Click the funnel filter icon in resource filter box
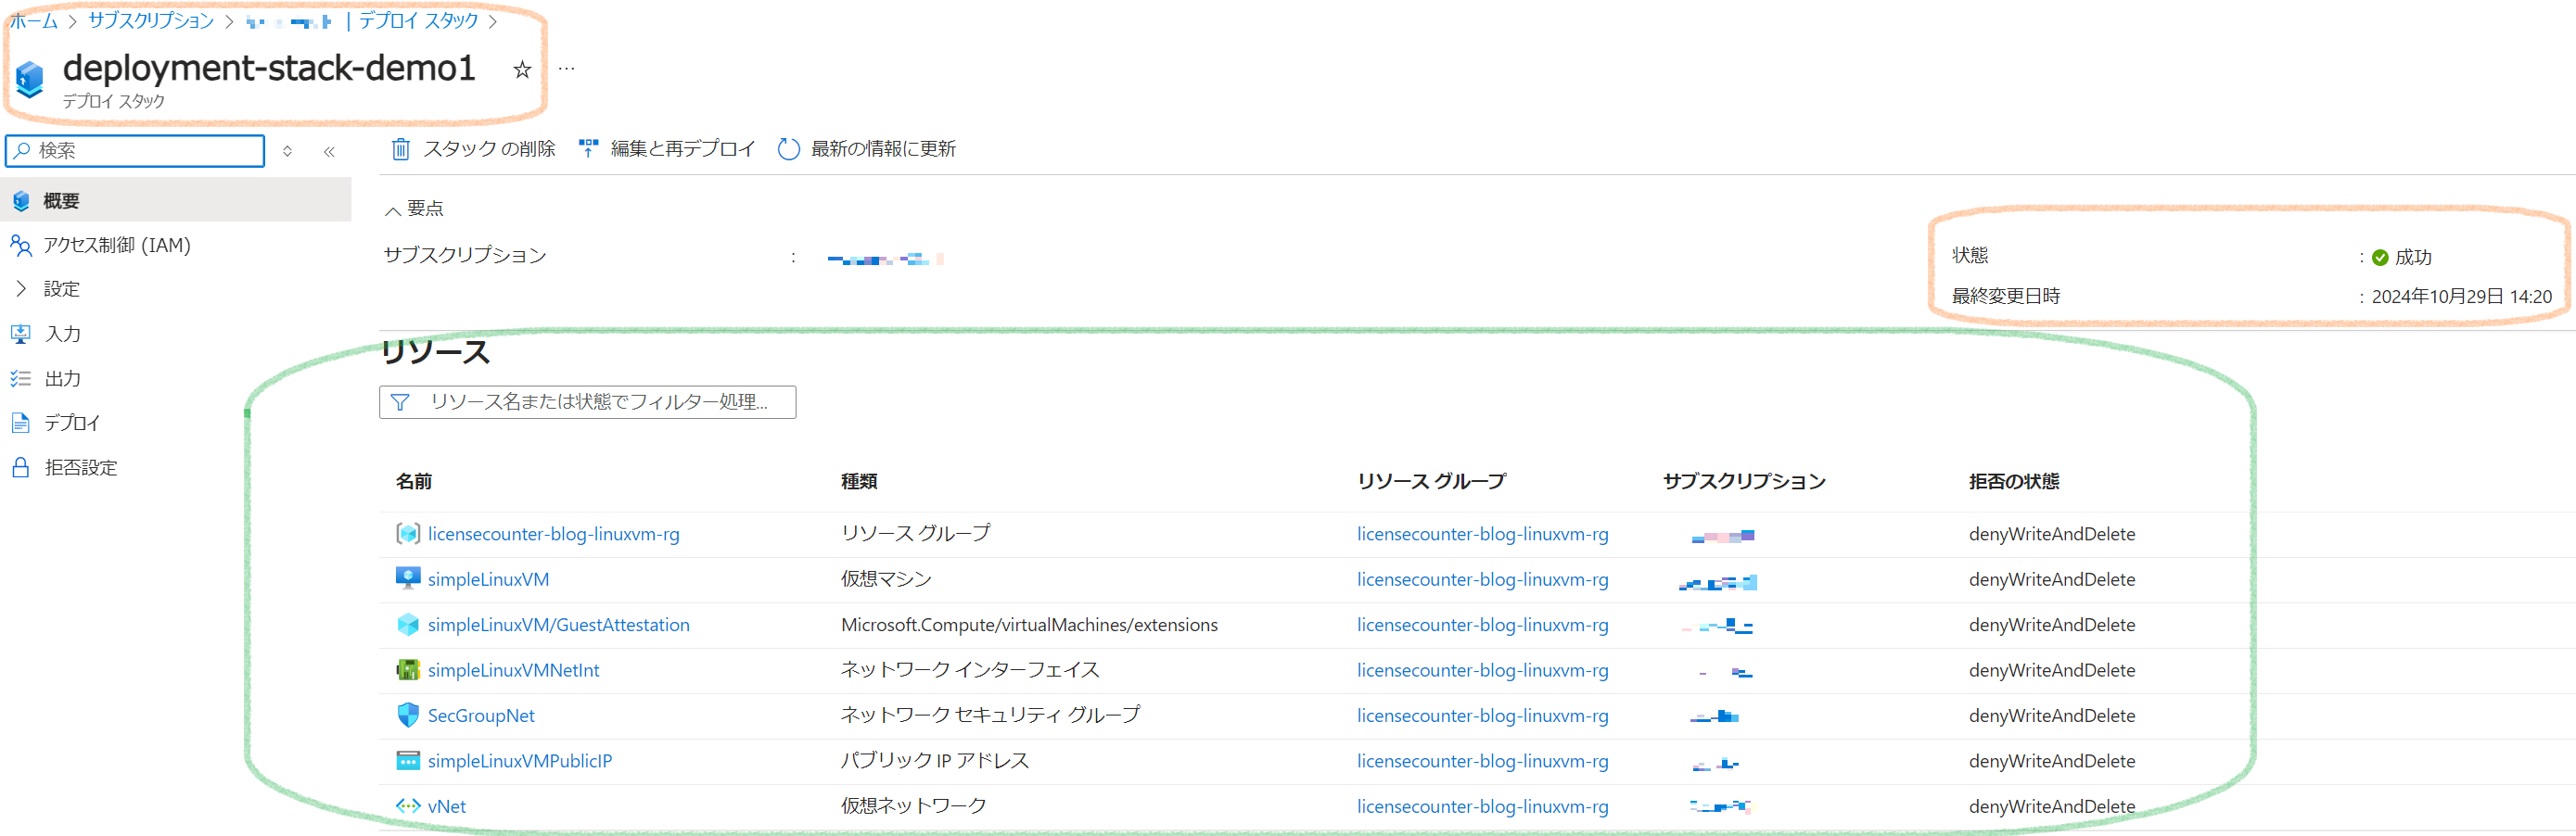The height and width of the screenshot is (836, 2576). tap(400, 402)
